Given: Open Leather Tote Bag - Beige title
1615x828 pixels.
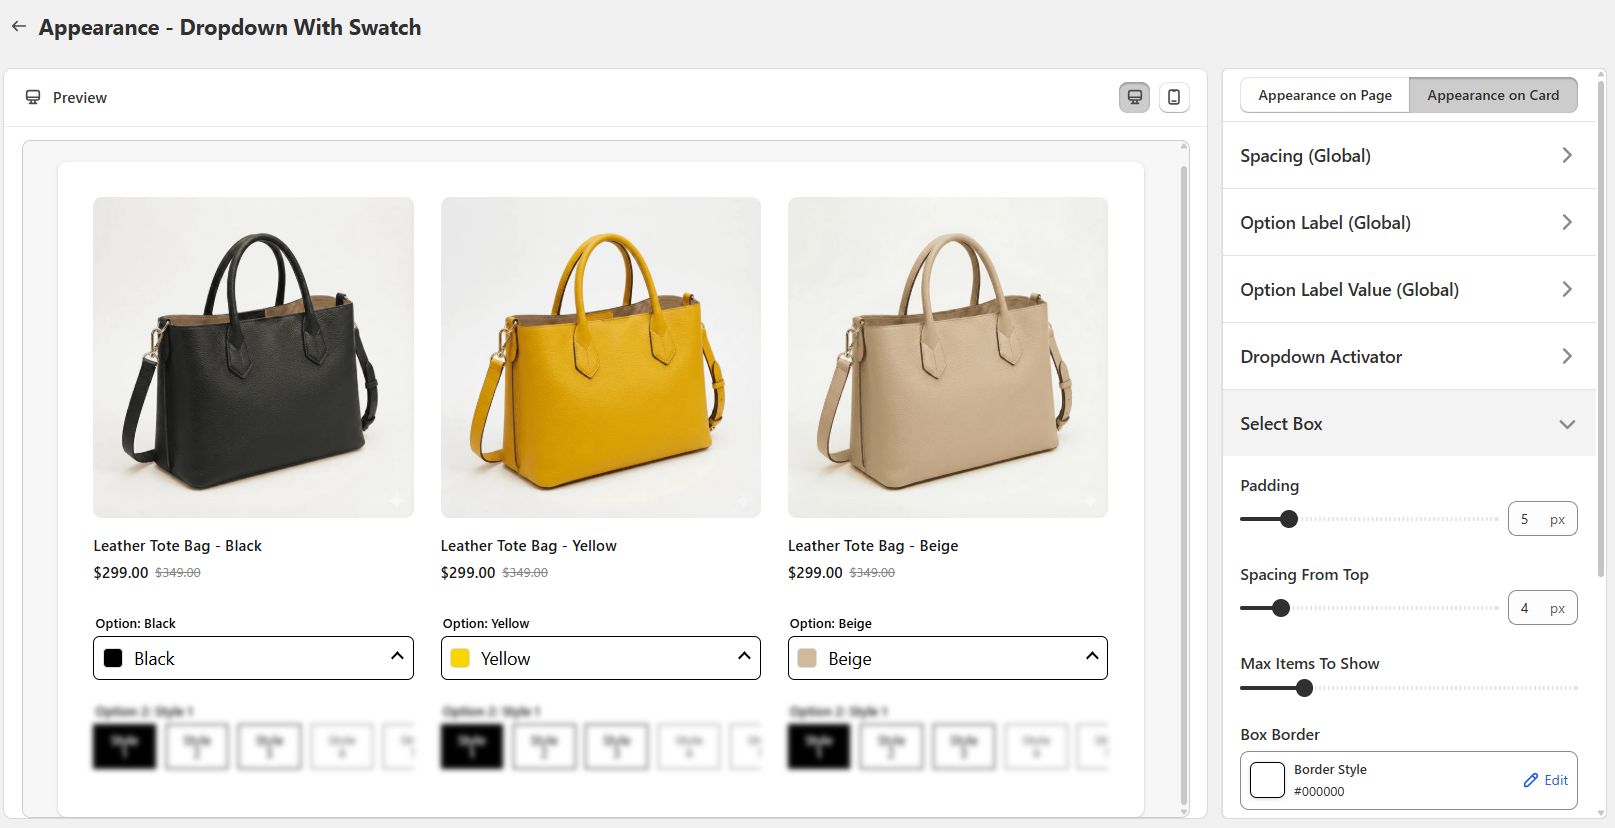Looking at the screenshot, I should tap(873, 546).
